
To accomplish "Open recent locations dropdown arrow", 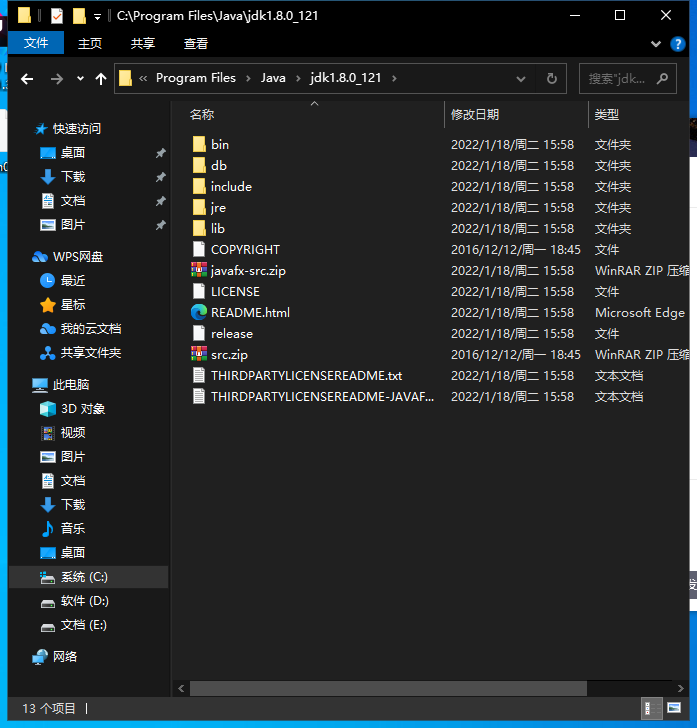I will [x=80, y=79].
